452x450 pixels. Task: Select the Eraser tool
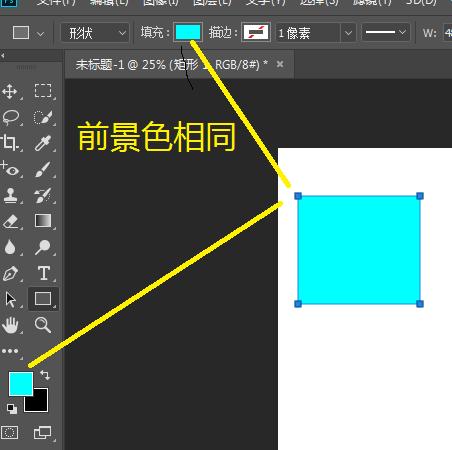tap(10, 221)
